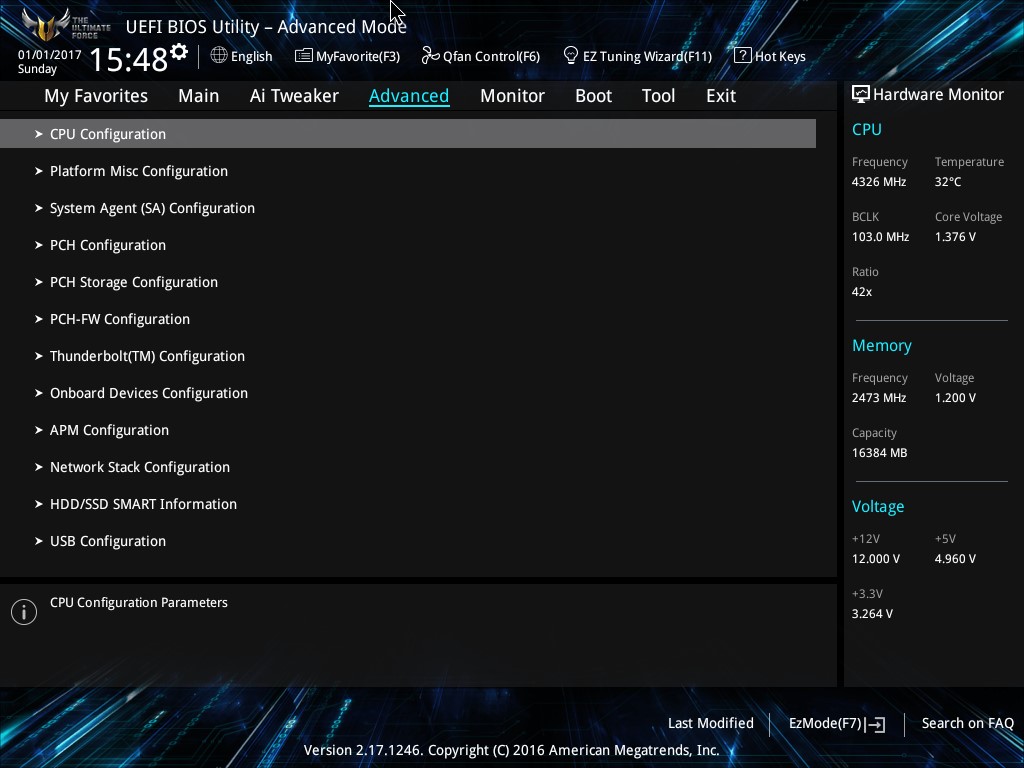Open Search on FAQ link
The image size is (1024, 768).
[967, 723]
